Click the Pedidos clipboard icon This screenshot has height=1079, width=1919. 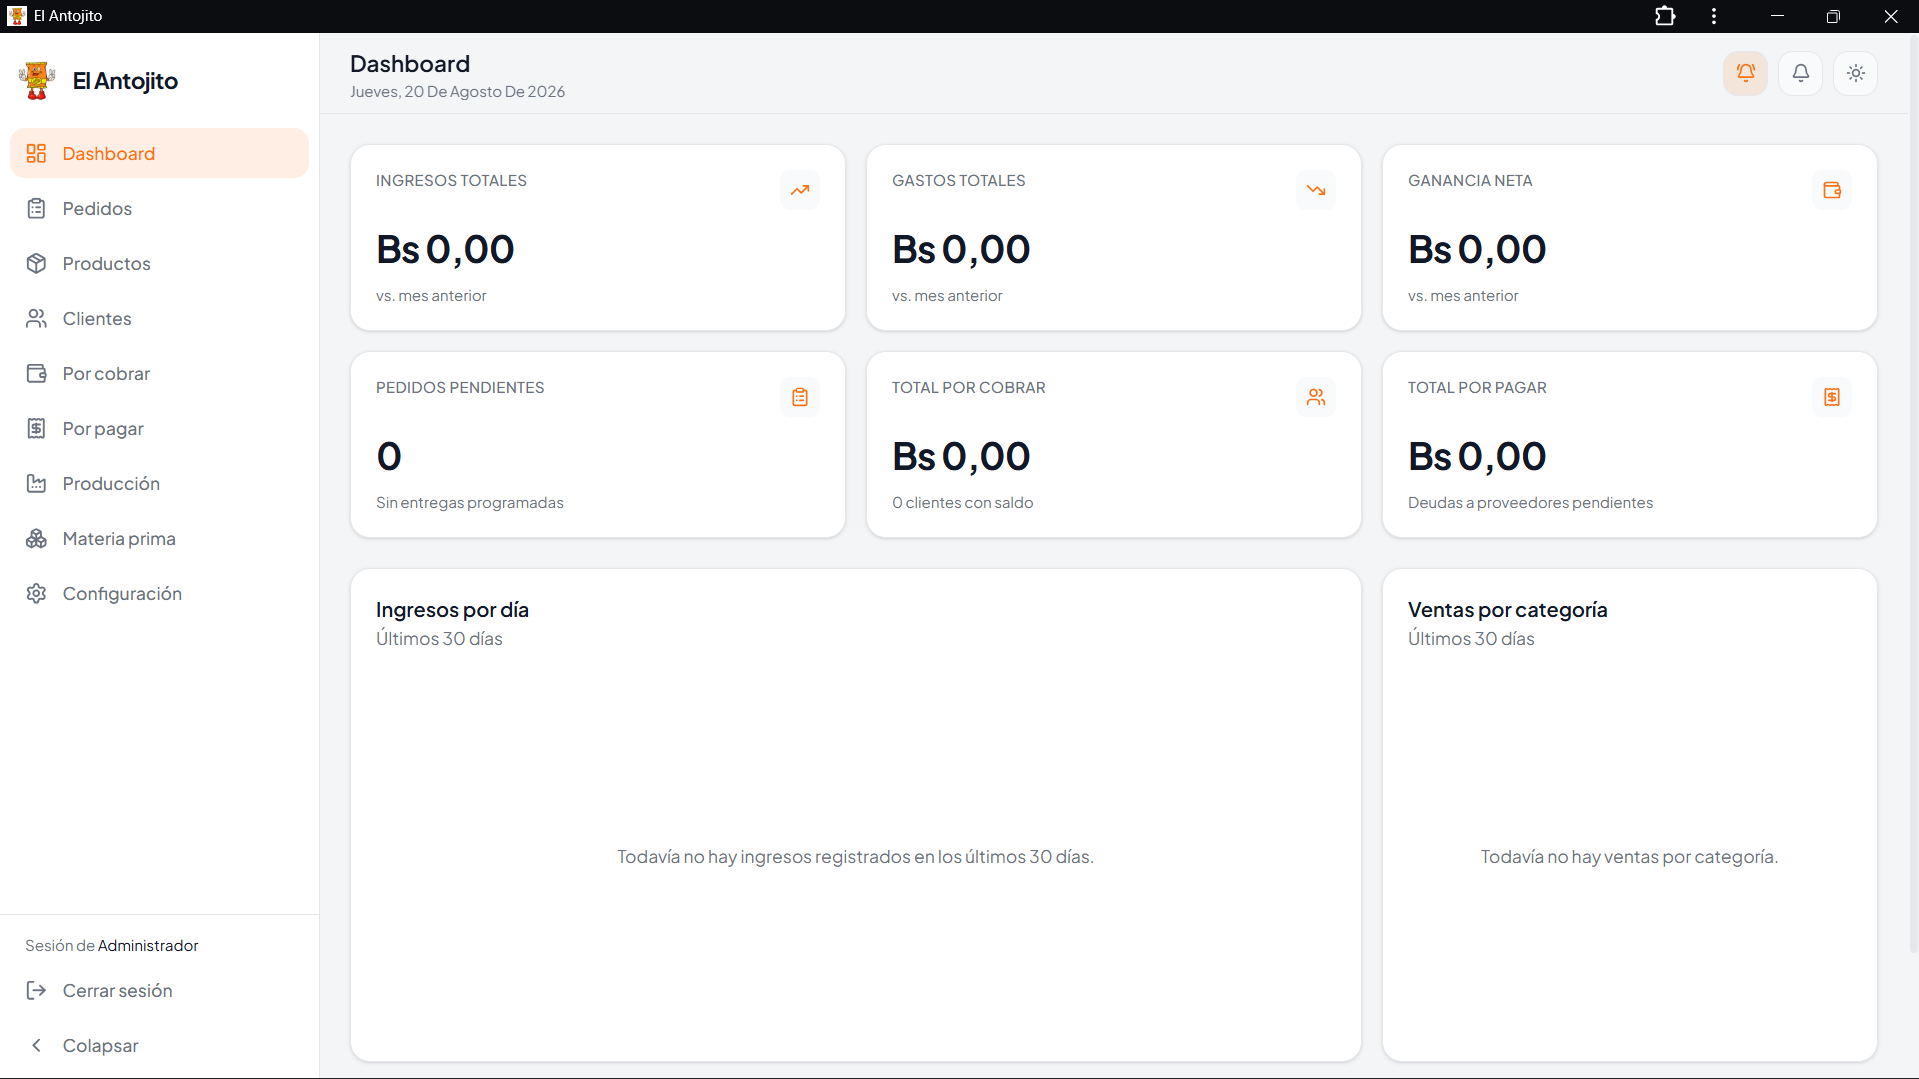pos(36,208)
